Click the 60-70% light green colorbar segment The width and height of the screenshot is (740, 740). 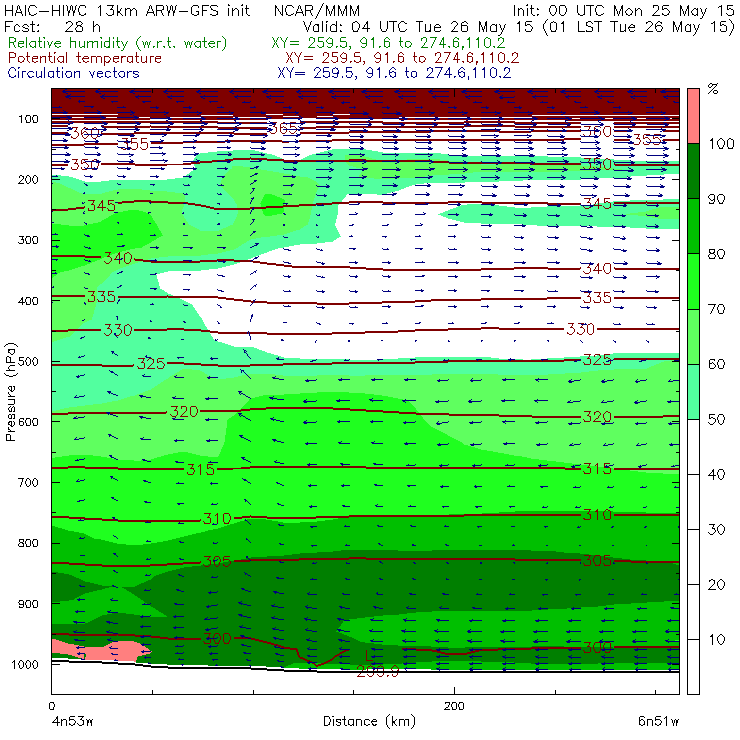coord(693,336)
